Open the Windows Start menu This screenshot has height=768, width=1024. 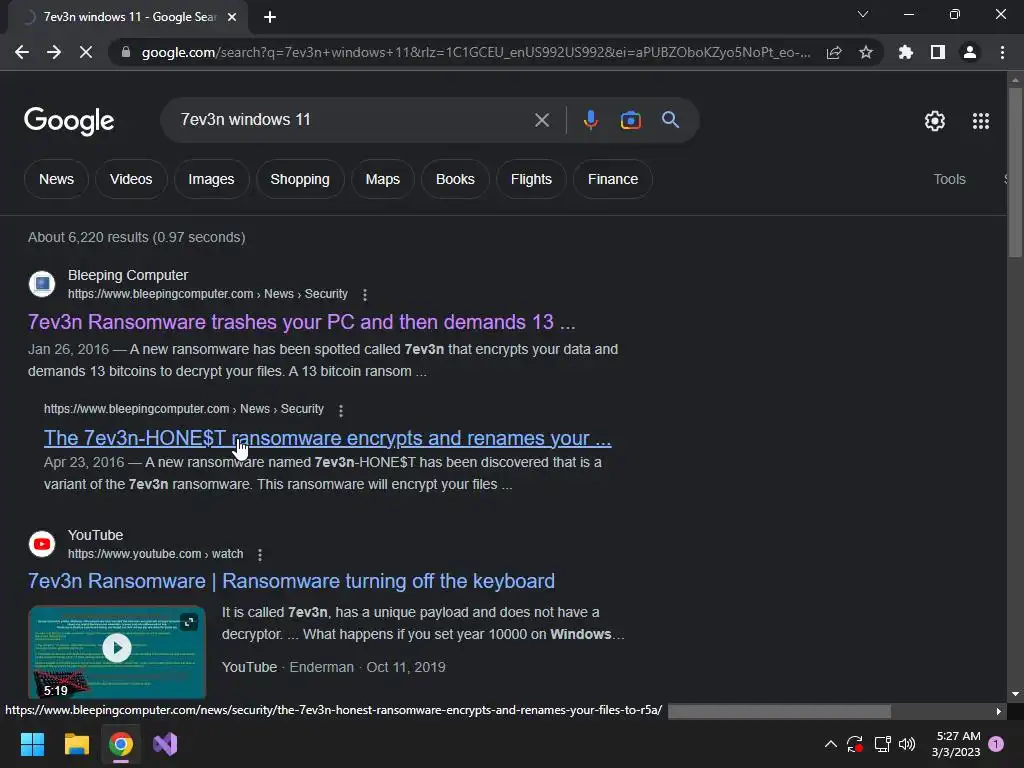click(x=32, y=744)
